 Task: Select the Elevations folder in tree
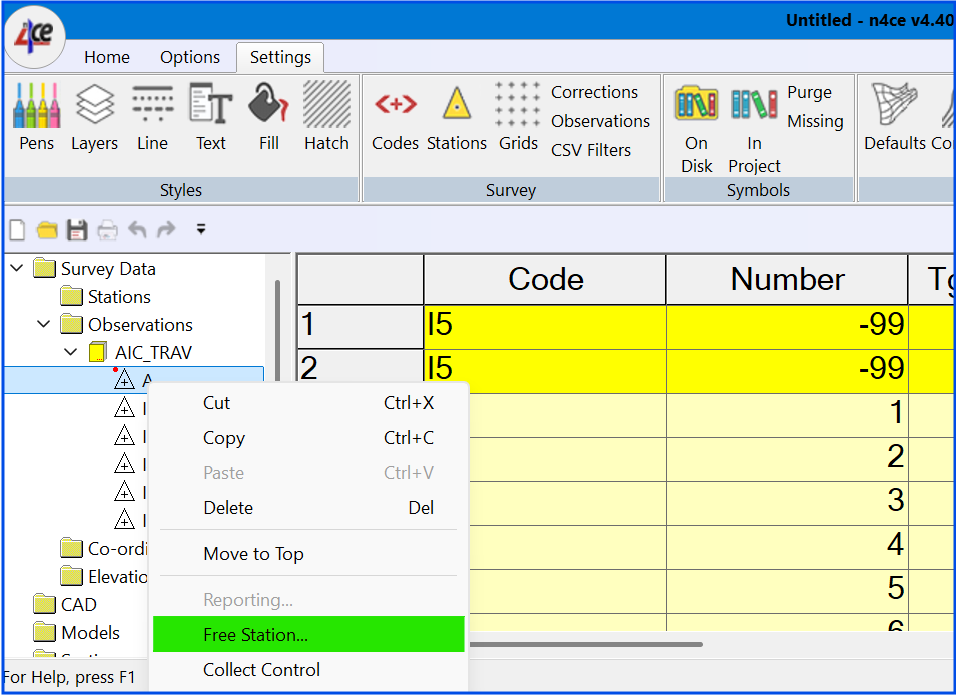click(x=104, y=577)
